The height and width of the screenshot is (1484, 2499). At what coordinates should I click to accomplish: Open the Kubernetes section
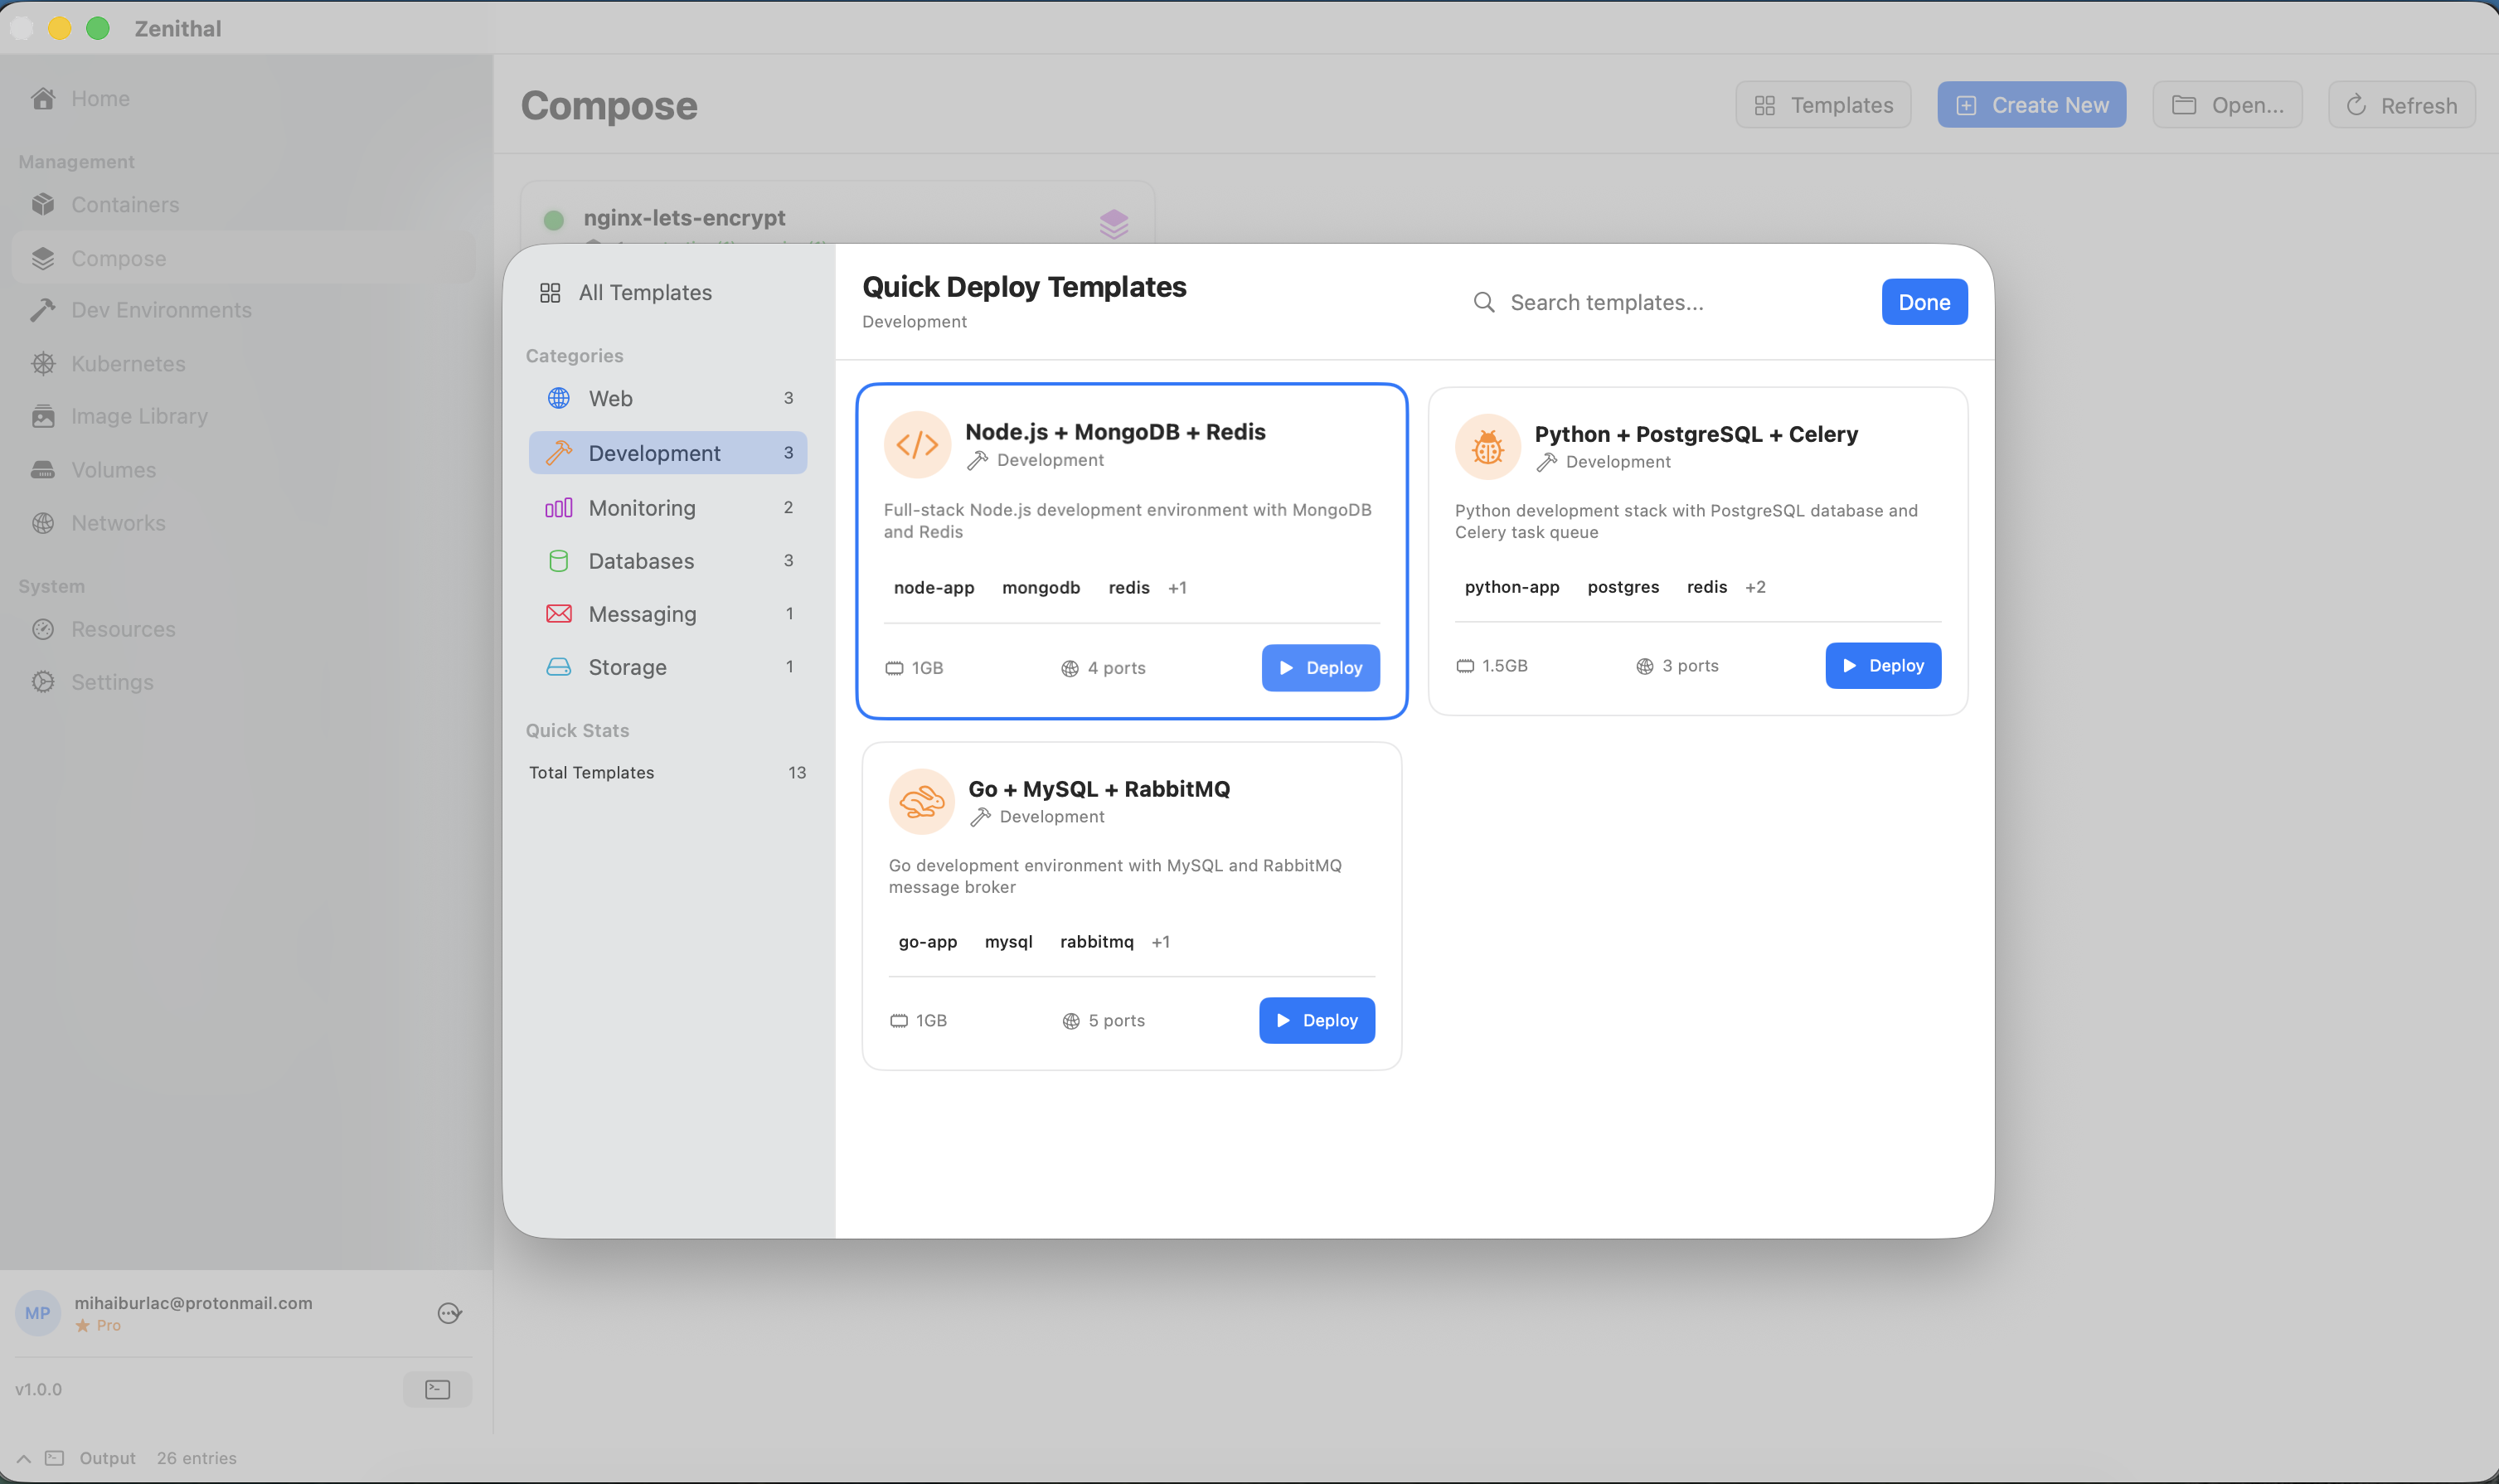click(x=128, y=363)
